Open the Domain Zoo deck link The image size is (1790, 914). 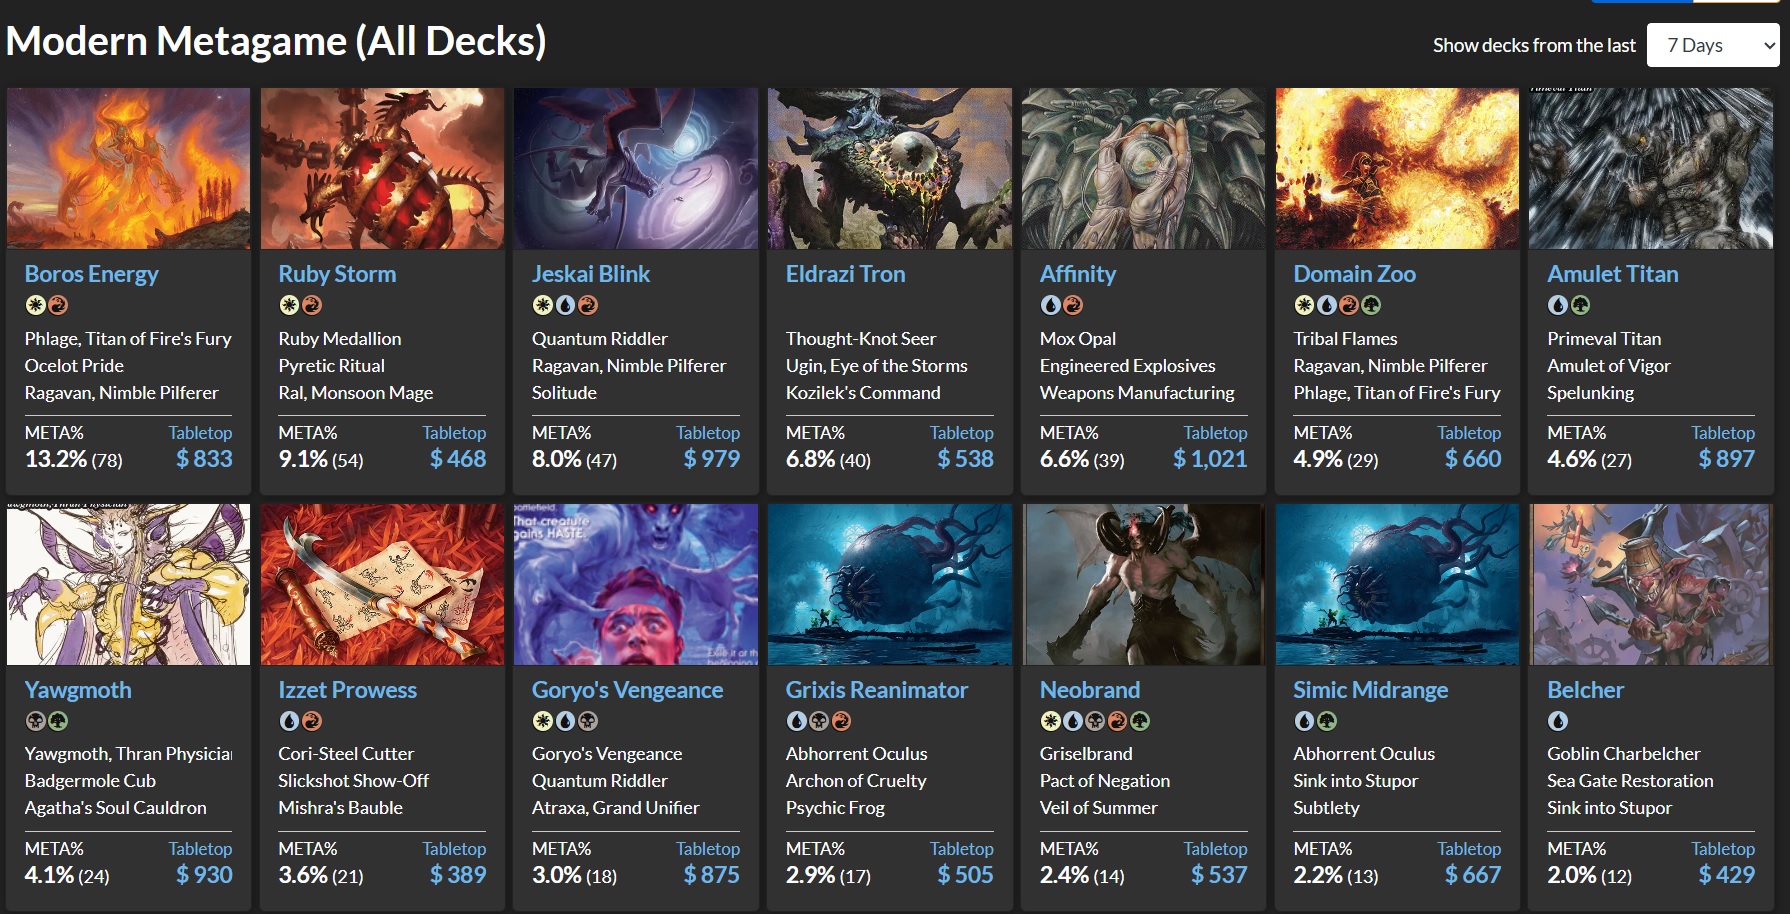pos(1354,274)
